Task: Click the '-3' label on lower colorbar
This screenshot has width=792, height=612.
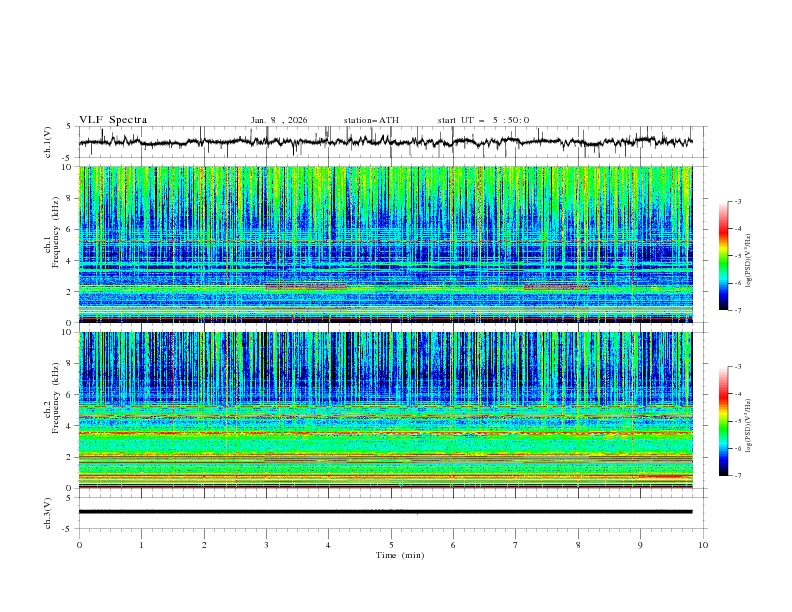Action: [x=738, y=367]
